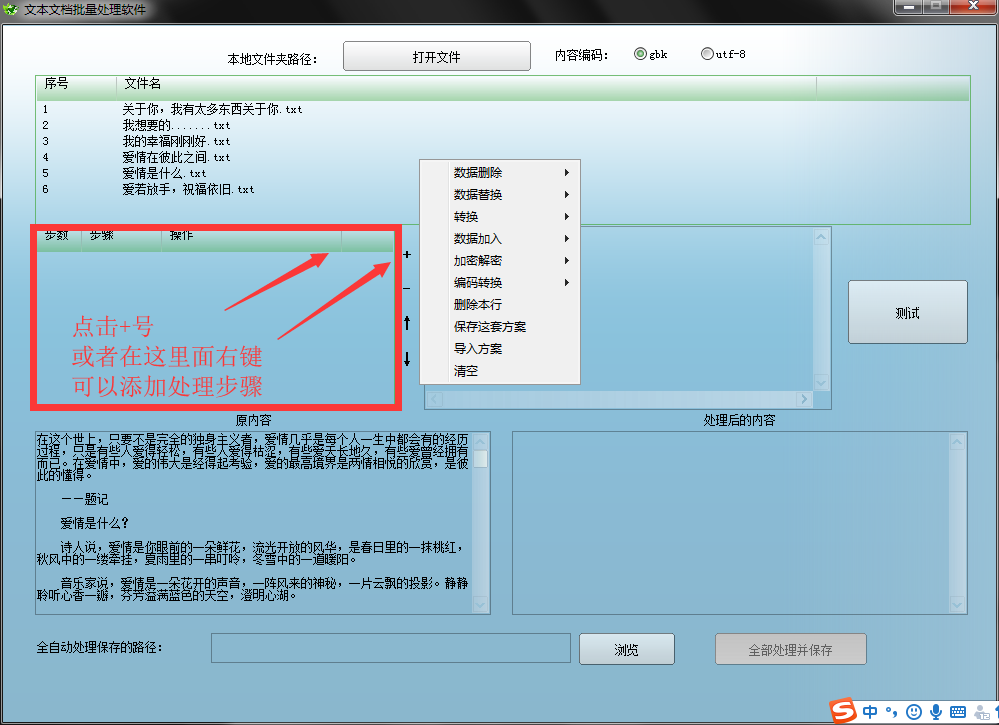The image size is (999, 725).
Task: Click the text '爱情是什么？' in 原内容
Action: point(95,524)
